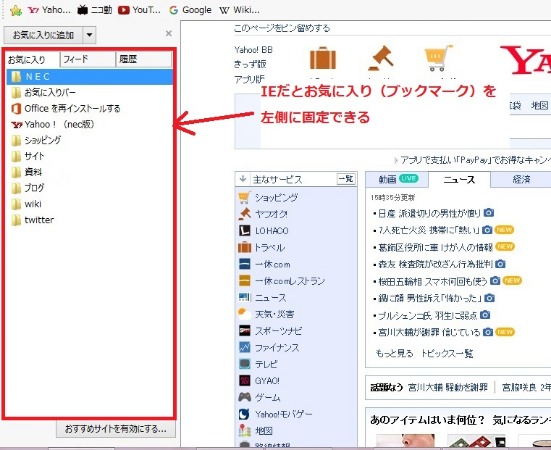This screenshot has height=450, width=551.
Task: Open the Google bookmark in favorites bar
Action: tap(190, 10)
